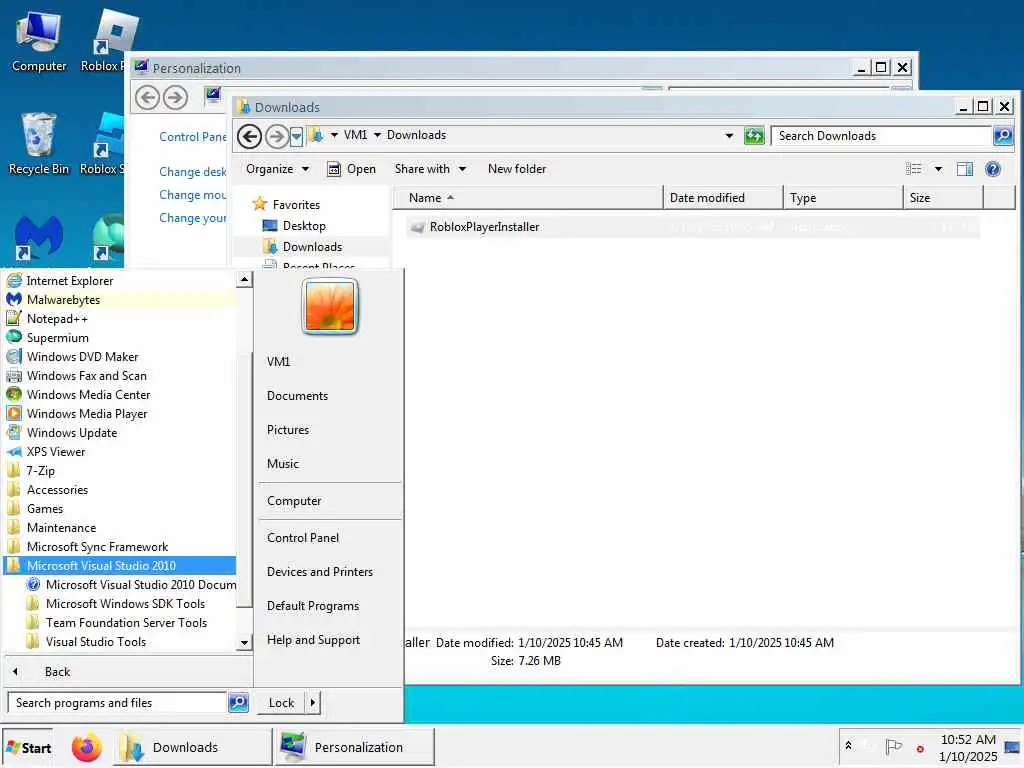Click the Supermium icon in Start menu
Screen dimensions: 1024x768
[x=14, y=338]
